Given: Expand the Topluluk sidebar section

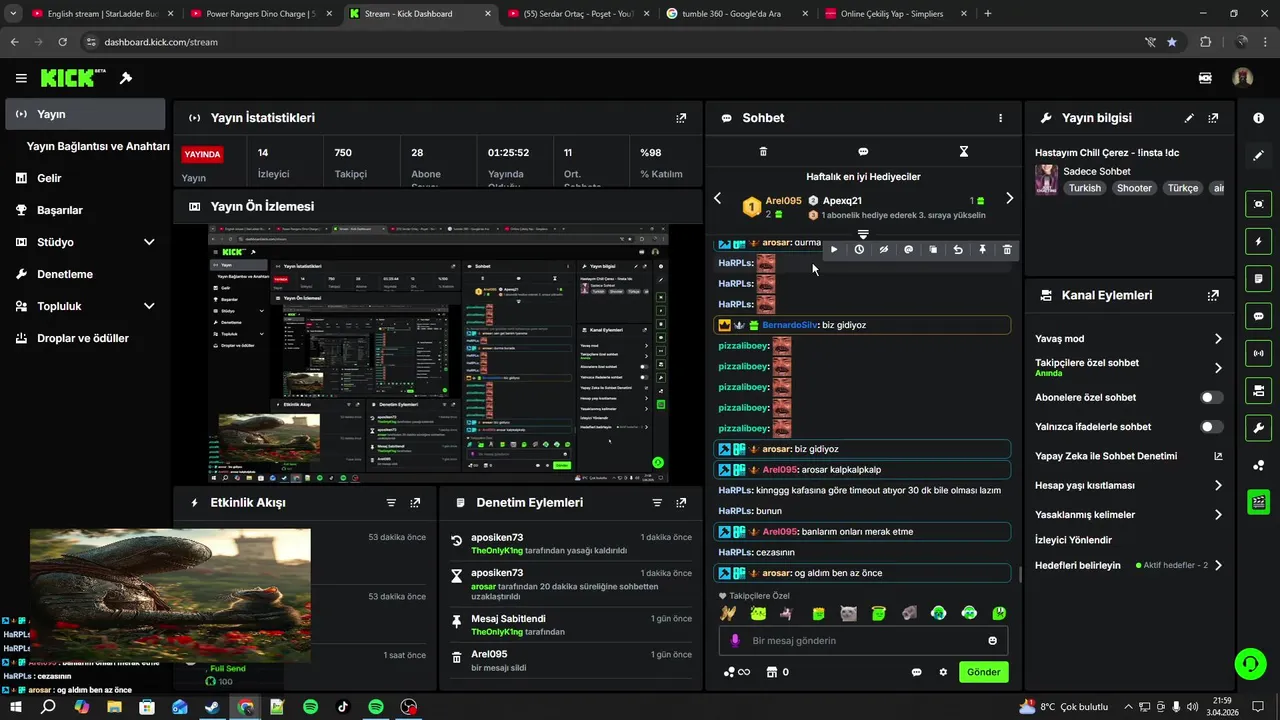Looking at the screenshot, I should pos(149,306).
